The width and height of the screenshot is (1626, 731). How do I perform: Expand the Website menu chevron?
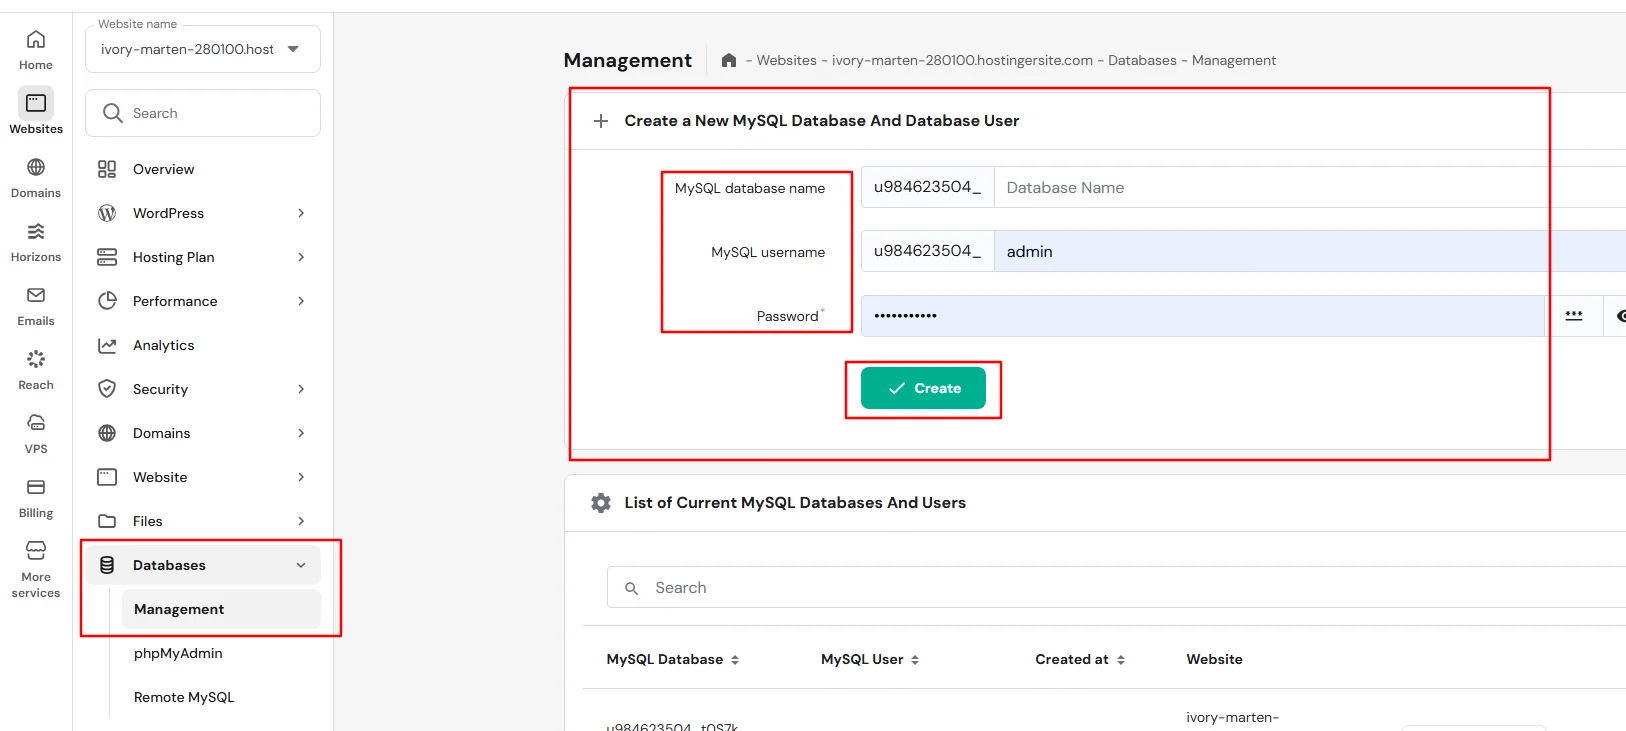(x=301, y=477)
